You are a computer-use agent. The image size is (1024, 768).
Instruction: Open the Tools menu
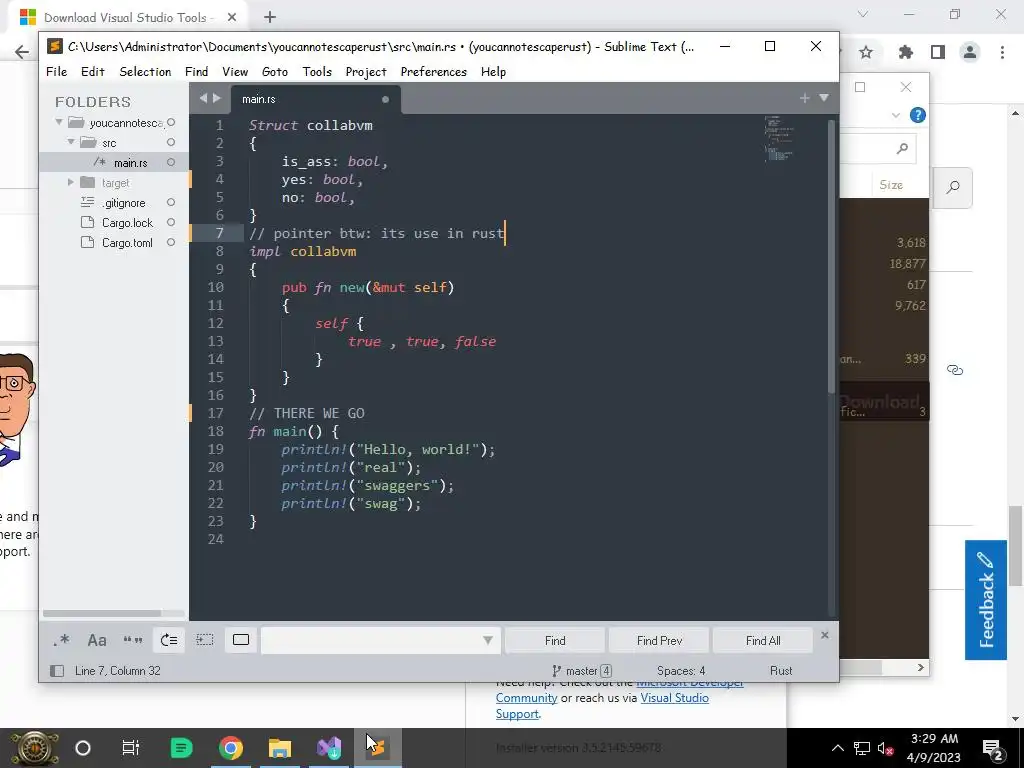(x=317, y=72)
